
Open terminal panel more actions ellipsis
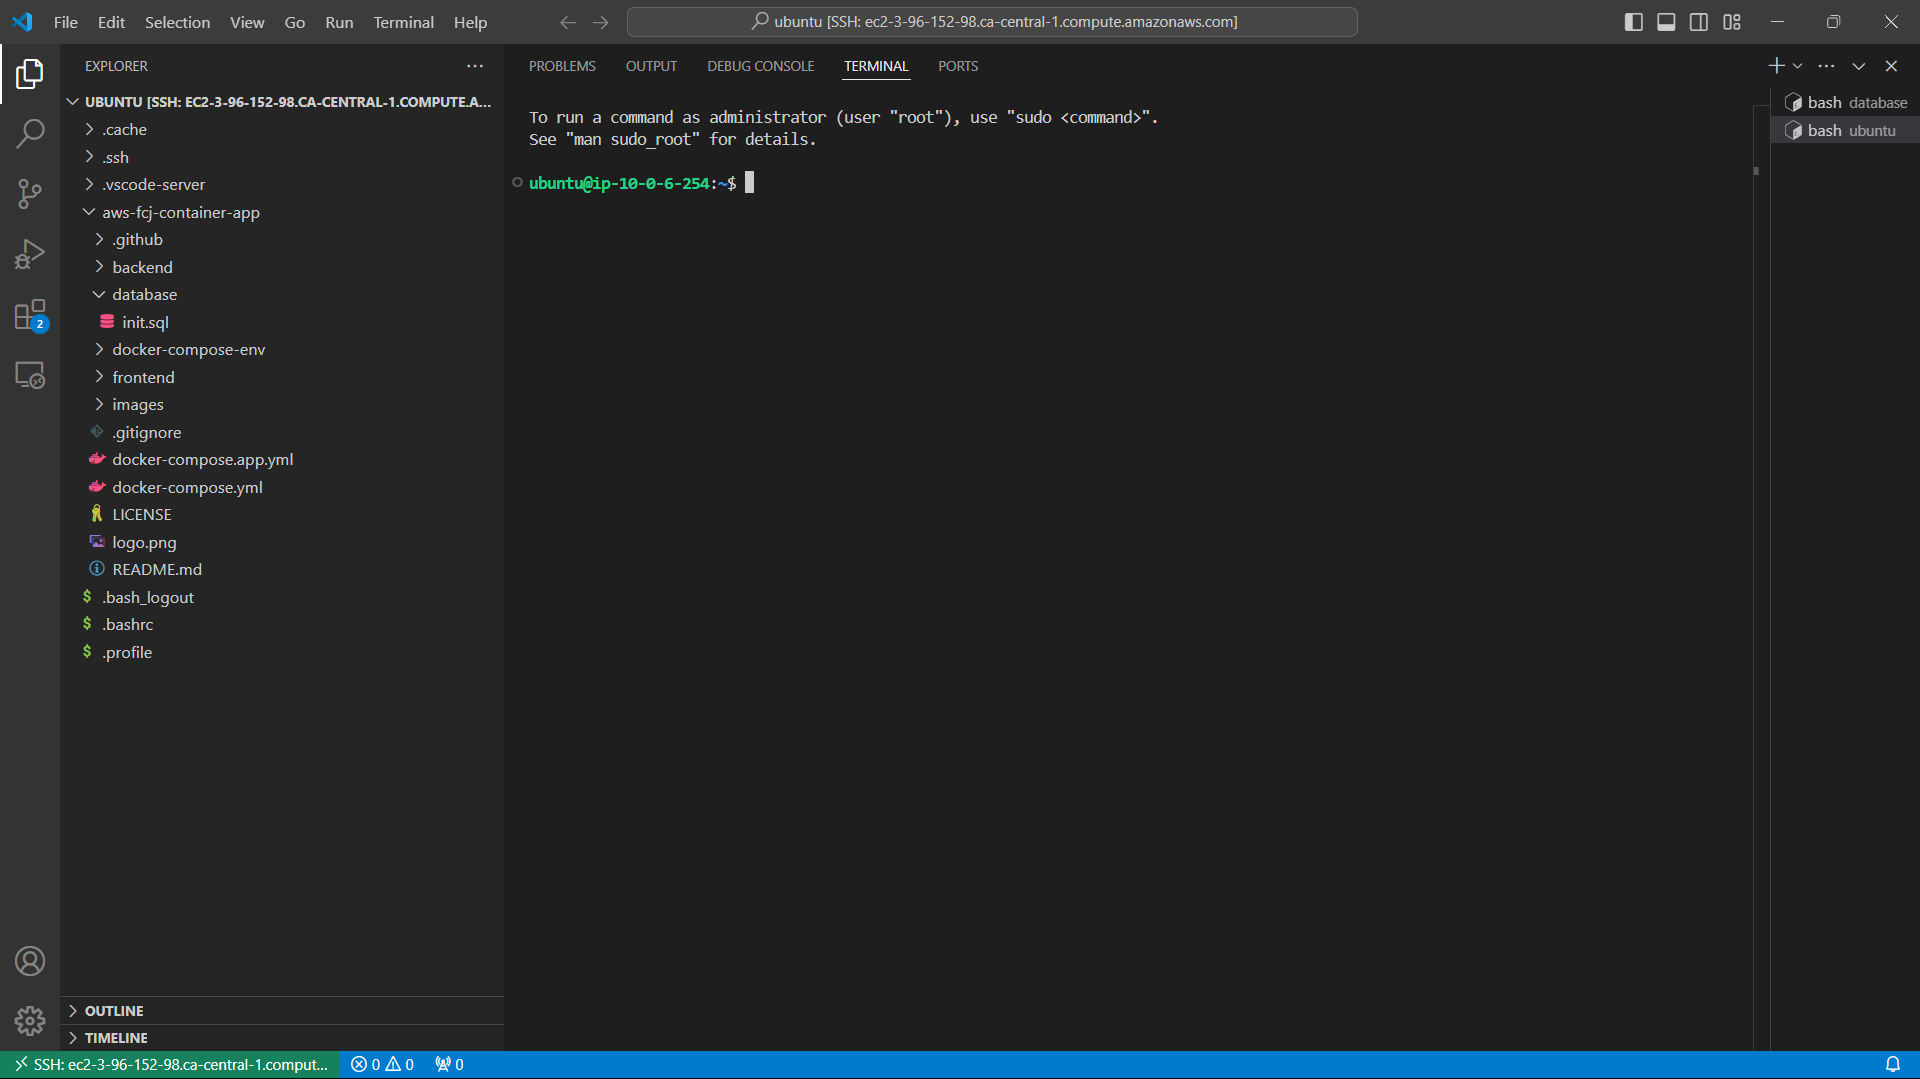coord(1826,66)
